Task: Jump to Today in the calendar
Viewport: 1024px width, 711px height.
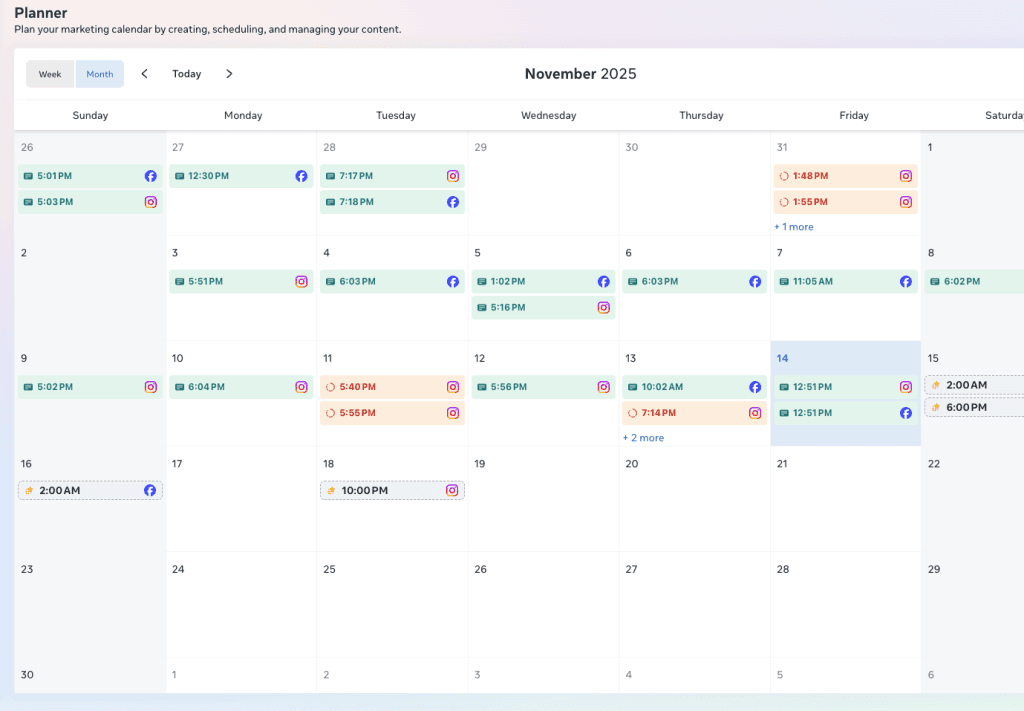Action: click(186, 74)
